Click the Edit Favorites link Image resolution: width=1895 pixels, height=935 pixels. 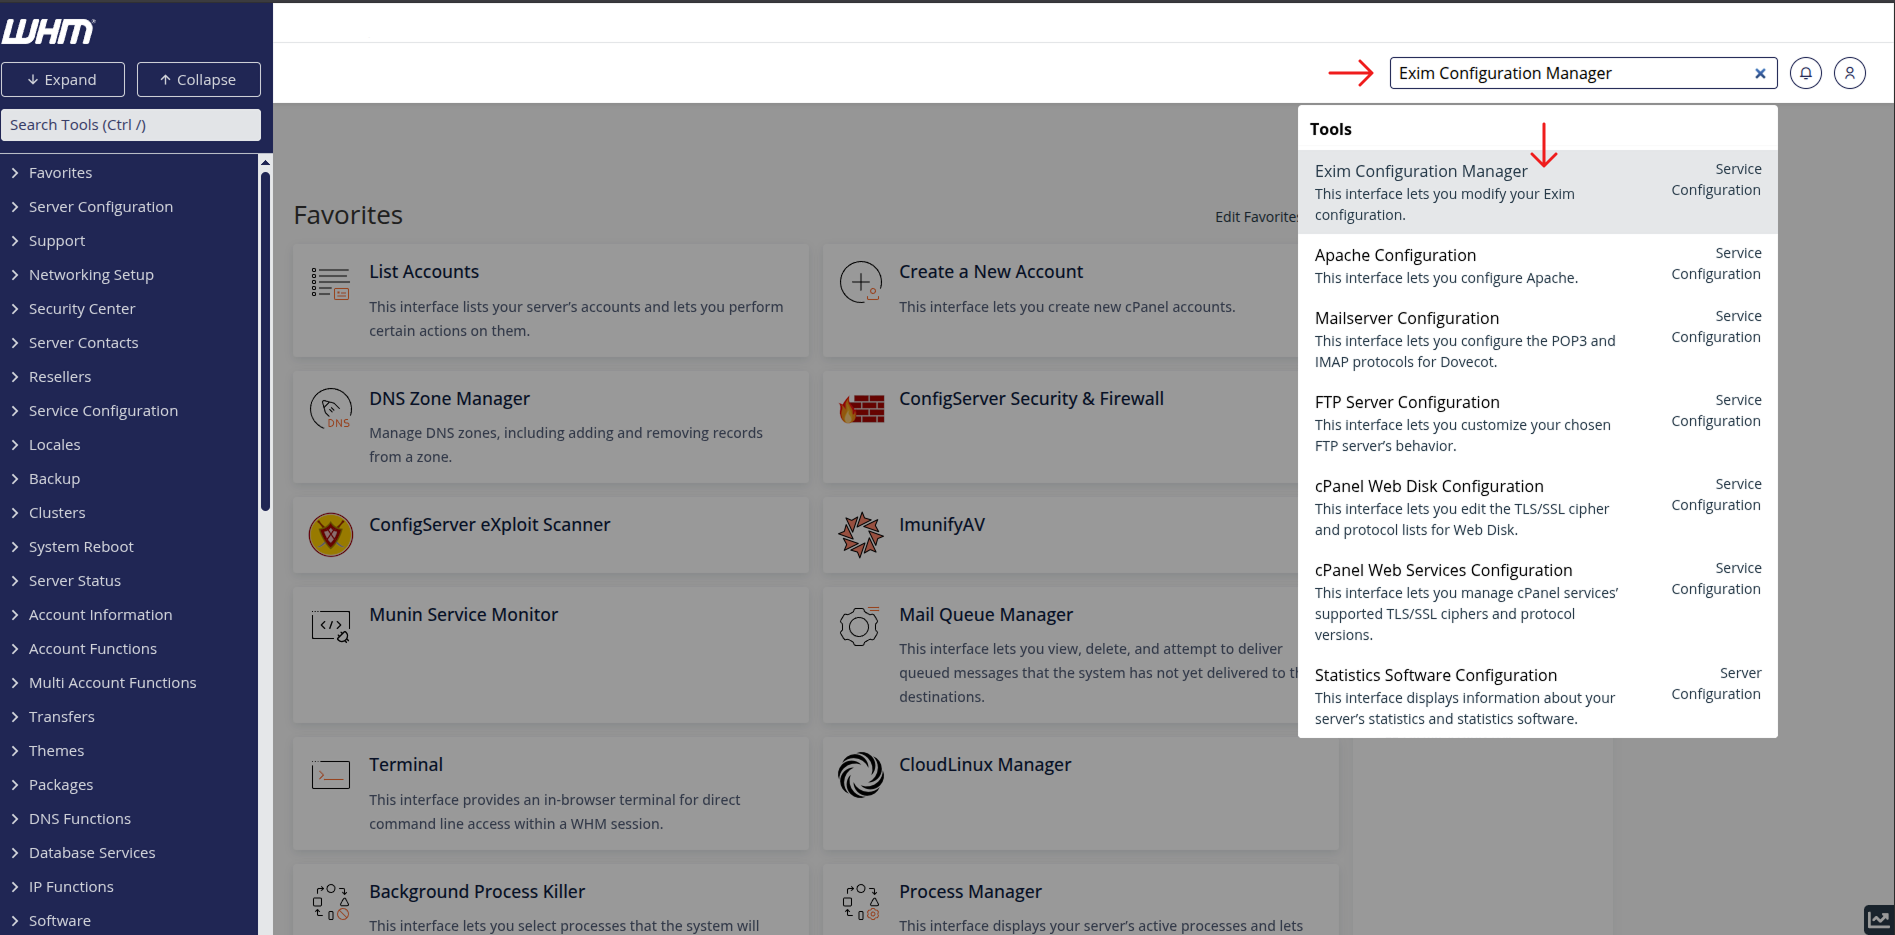pyautogui.click(x=1256, y=217)
